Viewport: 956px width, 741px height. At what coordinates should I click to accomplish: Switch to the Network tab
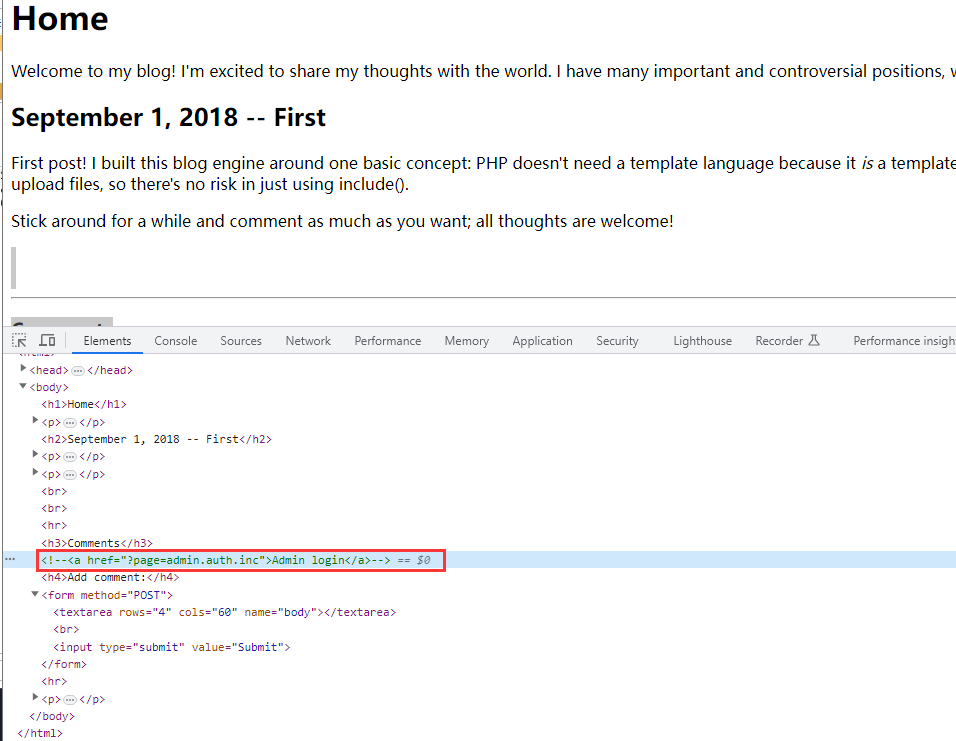tap(308, 341)
